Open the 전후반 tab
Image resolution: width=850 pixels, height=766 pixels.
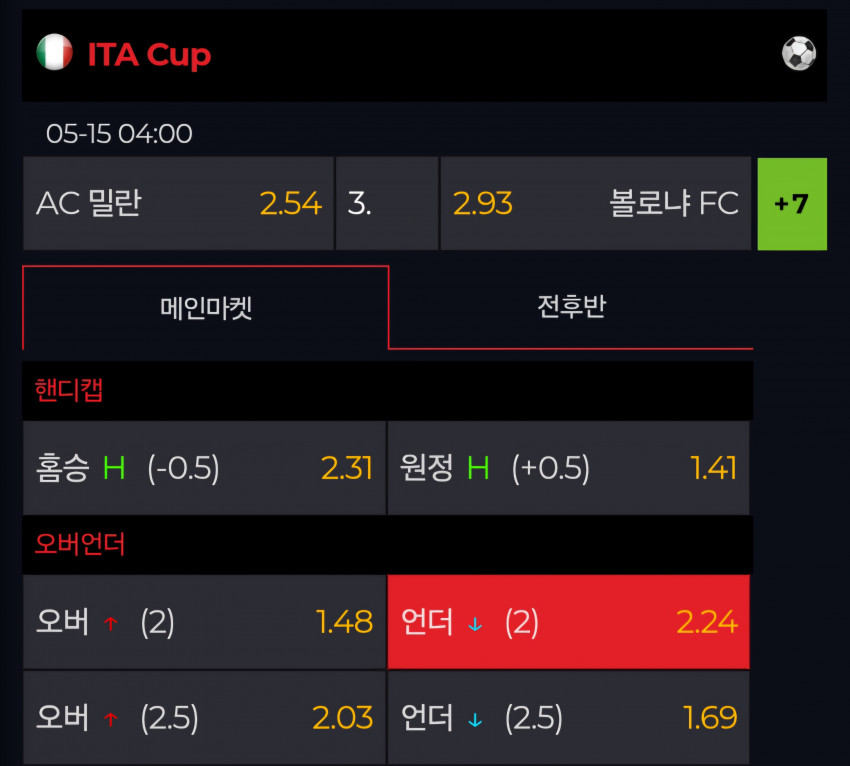tap(571, 307)
